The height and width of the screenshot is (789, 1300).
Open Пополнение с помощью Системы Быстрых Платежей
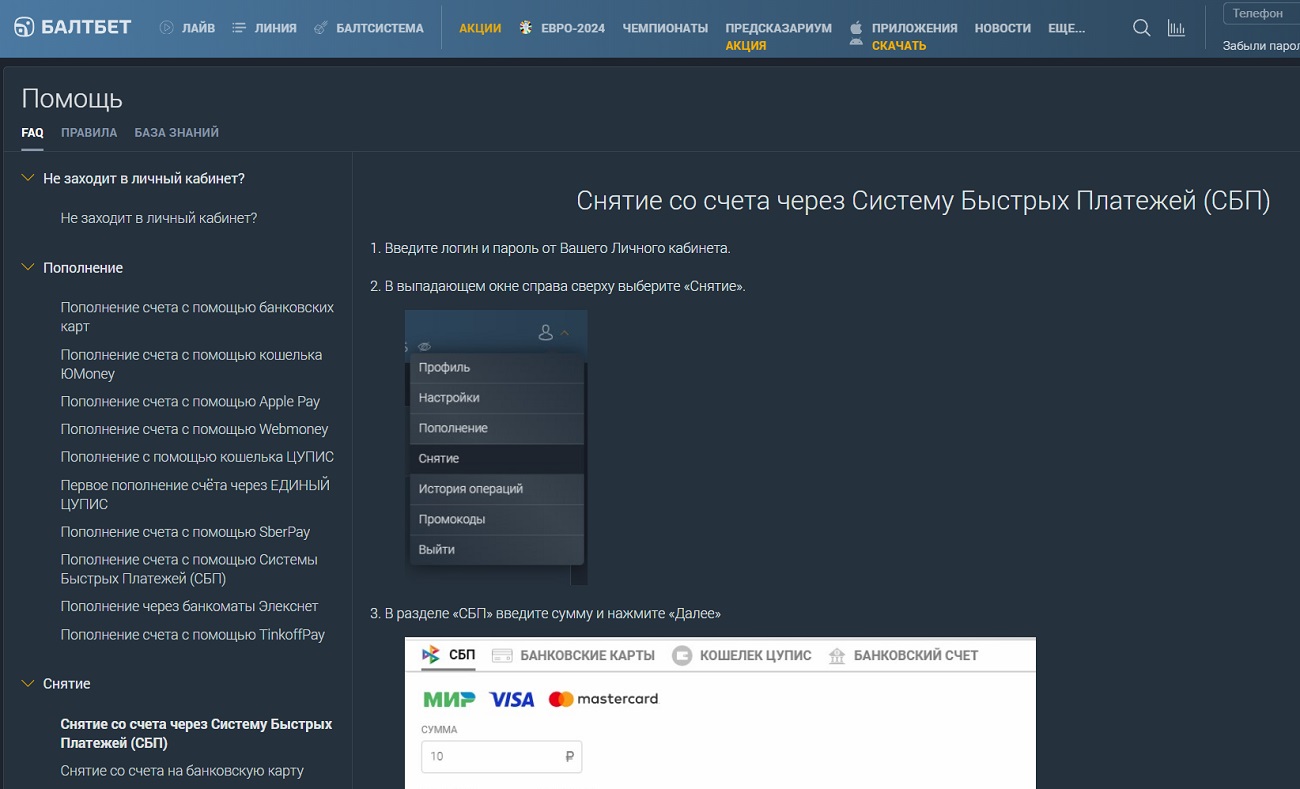tap(189, 569)
